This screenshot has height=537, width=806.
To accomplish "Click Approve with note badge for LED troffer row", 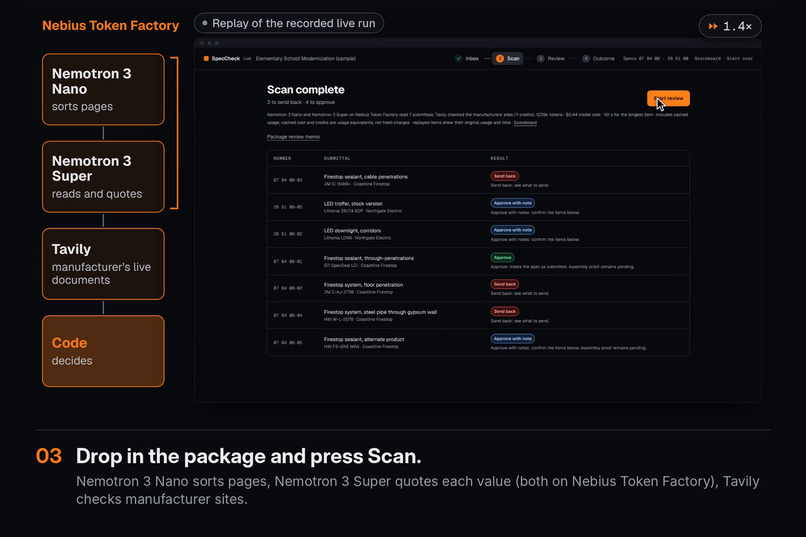I will pos(512,203).
